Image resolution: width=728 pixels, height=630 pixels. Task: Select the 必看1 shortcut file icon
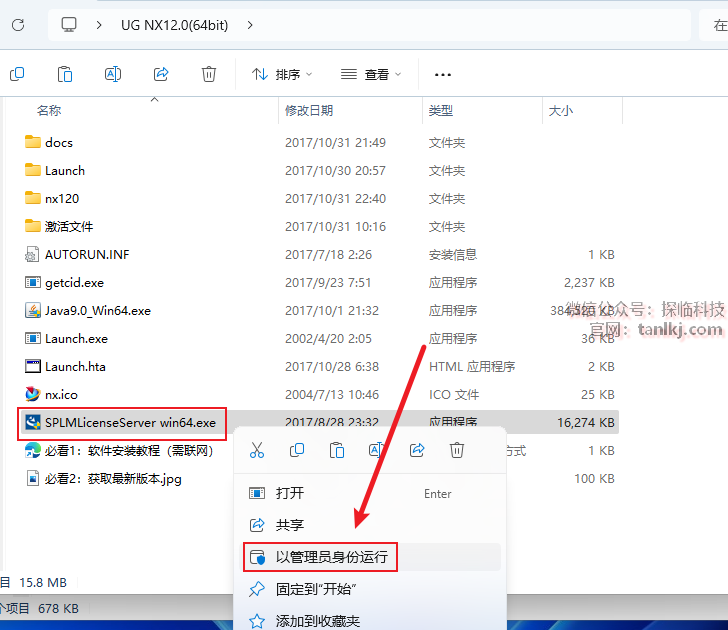coord(32,450)
